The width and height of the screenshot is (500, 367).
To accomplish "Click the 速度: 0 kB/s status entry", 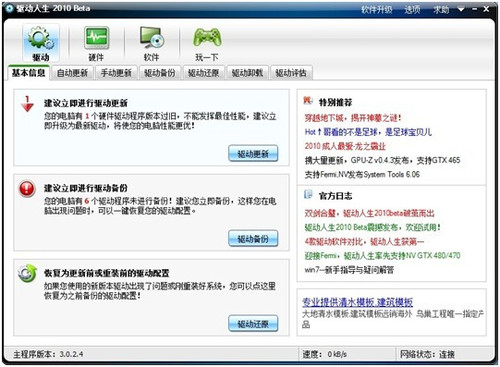I will [x=324, y=354].
